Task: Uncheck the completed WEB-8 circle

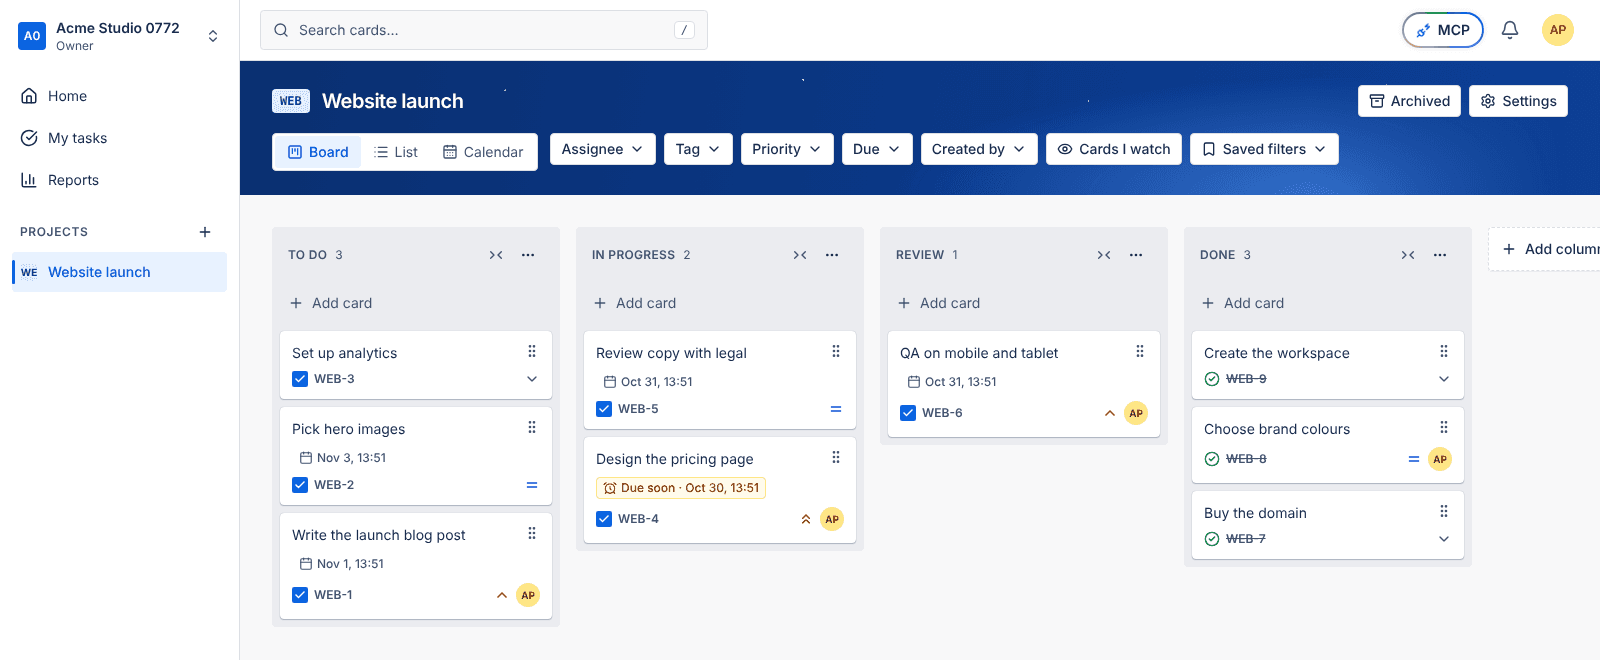Action: [x=1212, y=459]
